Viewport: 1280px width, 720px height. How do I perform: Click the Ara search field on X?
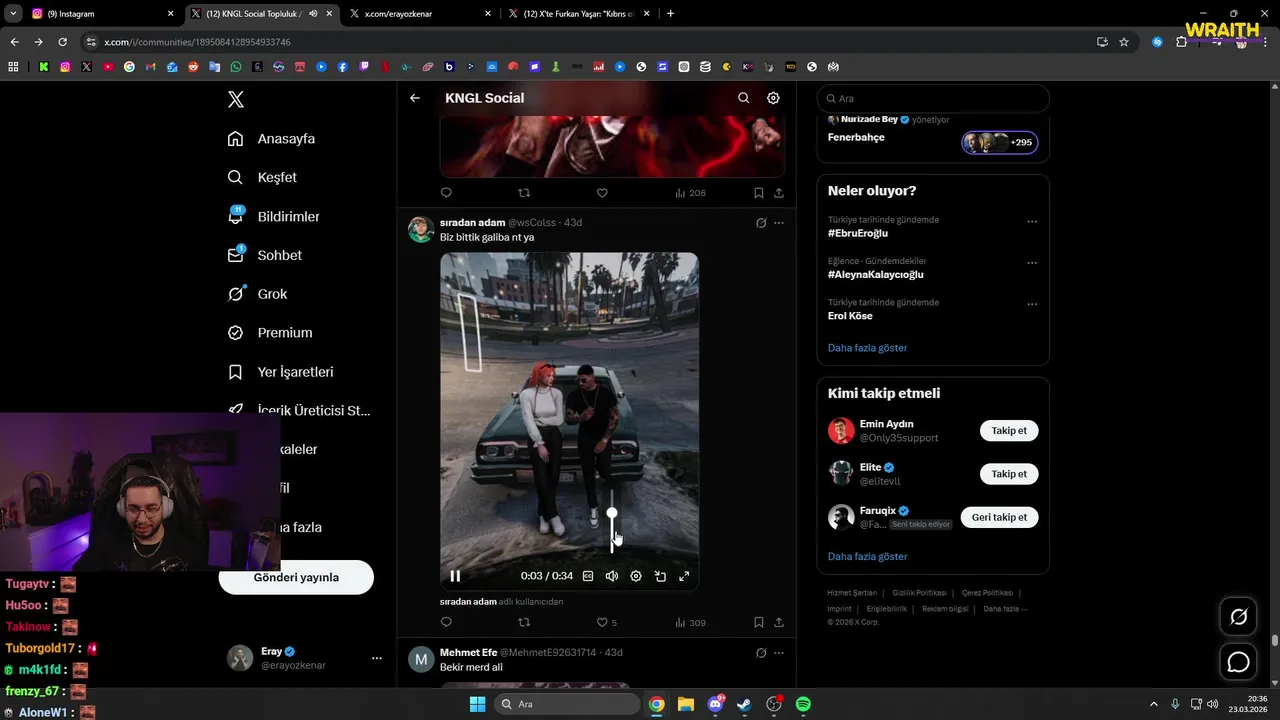point(933,99)
